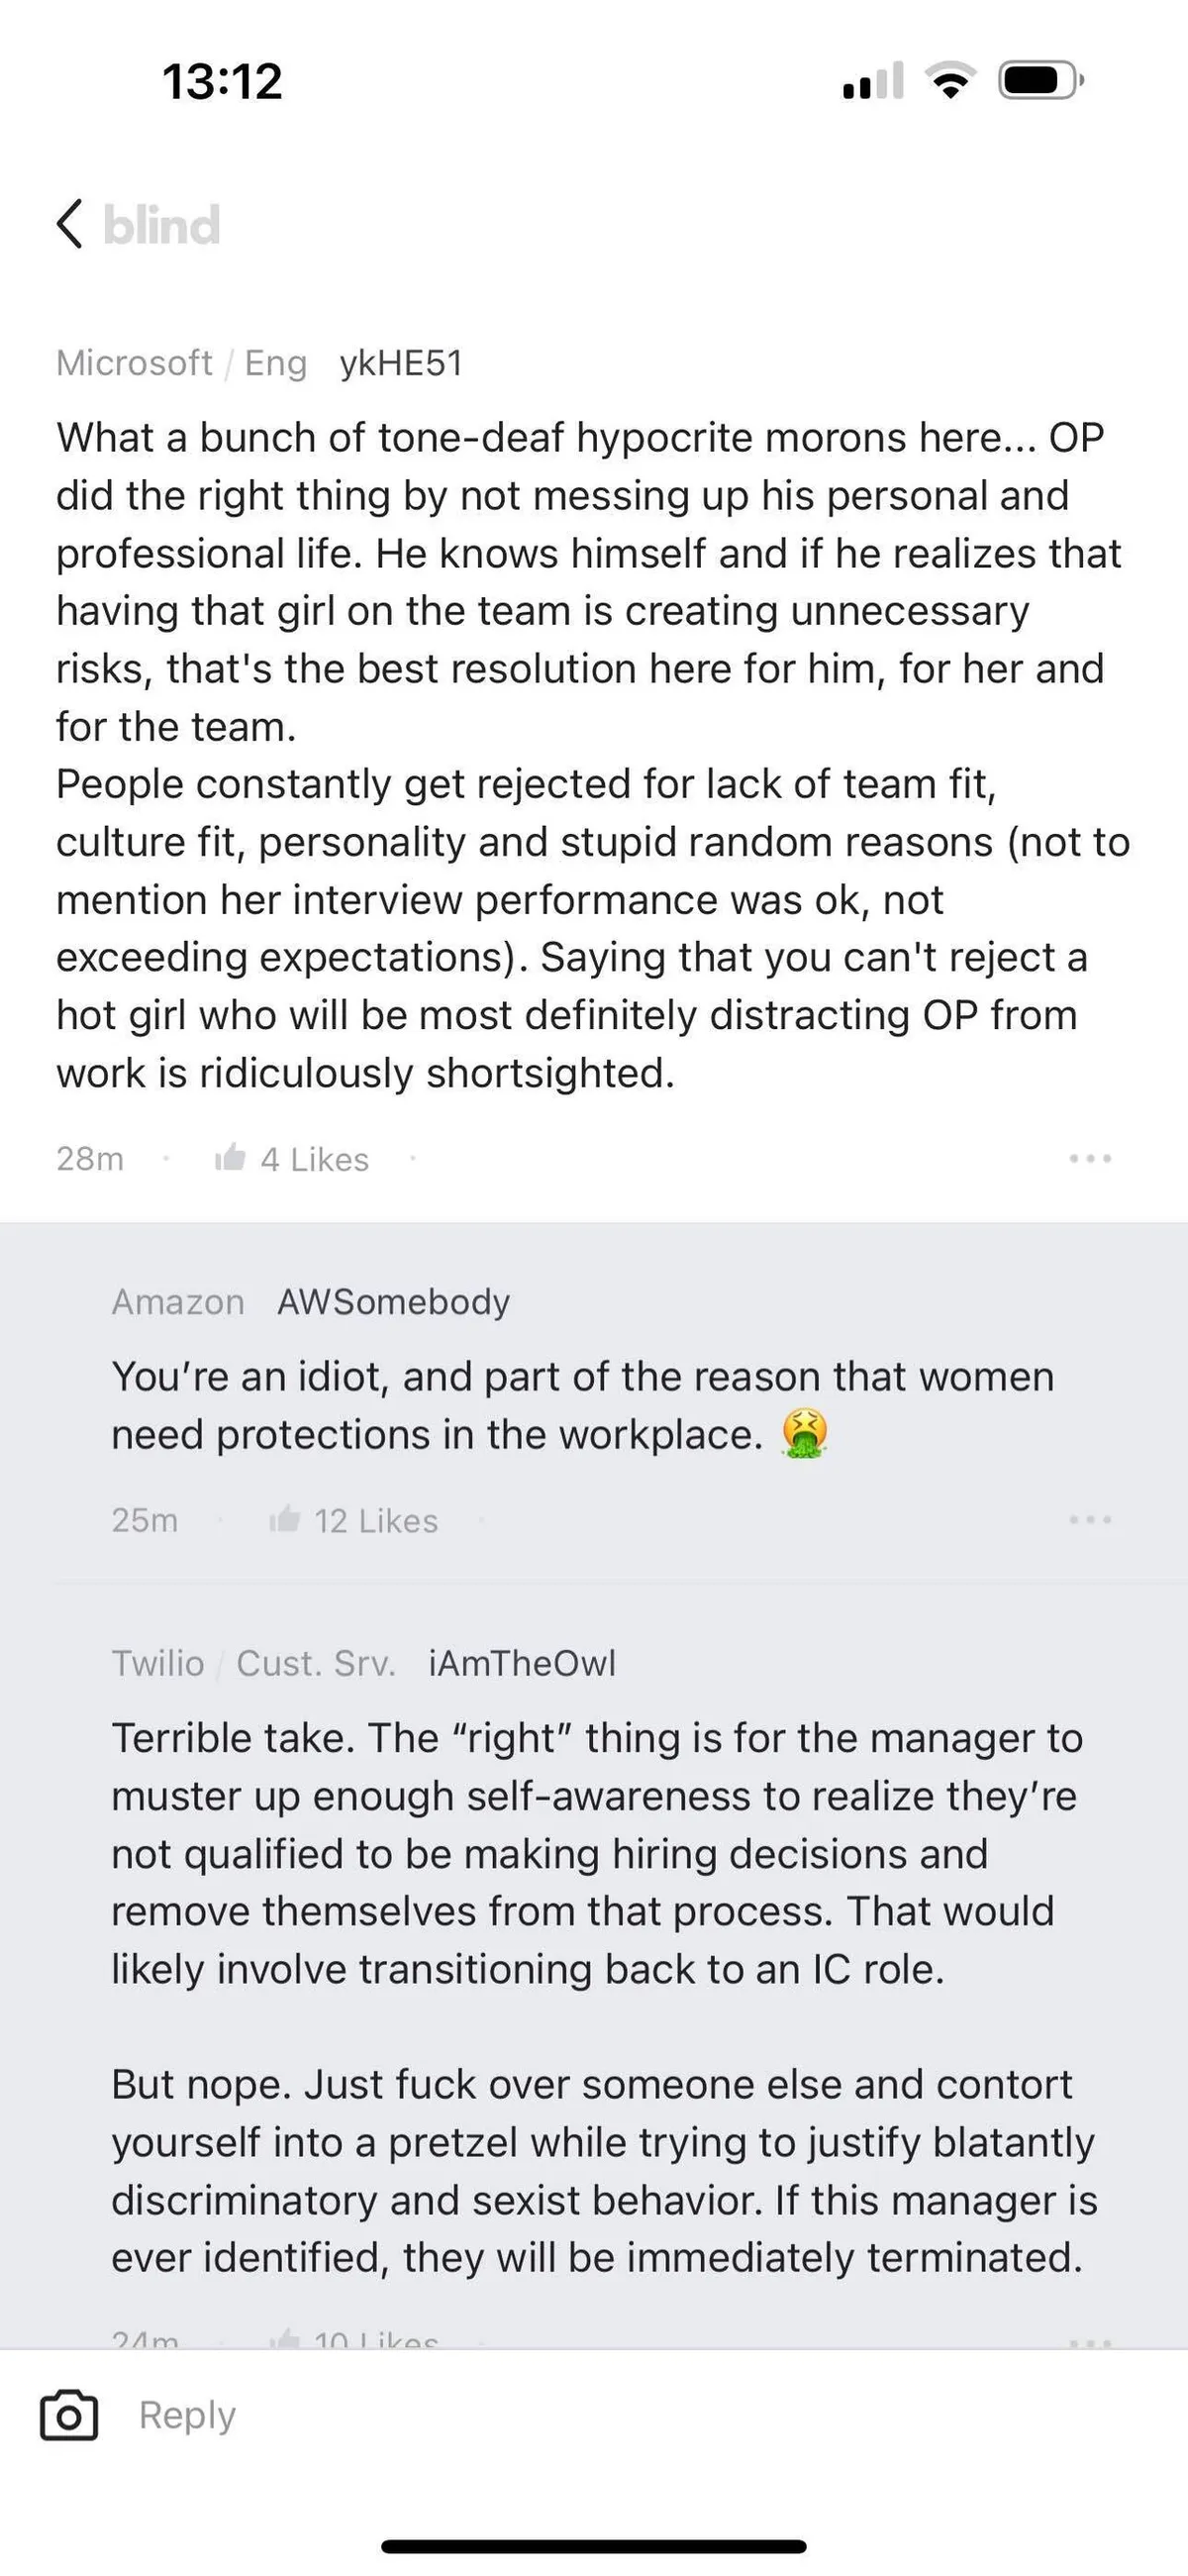Image resolution: width=1188 pixels, height=2576 pixels.
Task: Tap the iAmTheOwl username
Action: tap(522, 1663)
